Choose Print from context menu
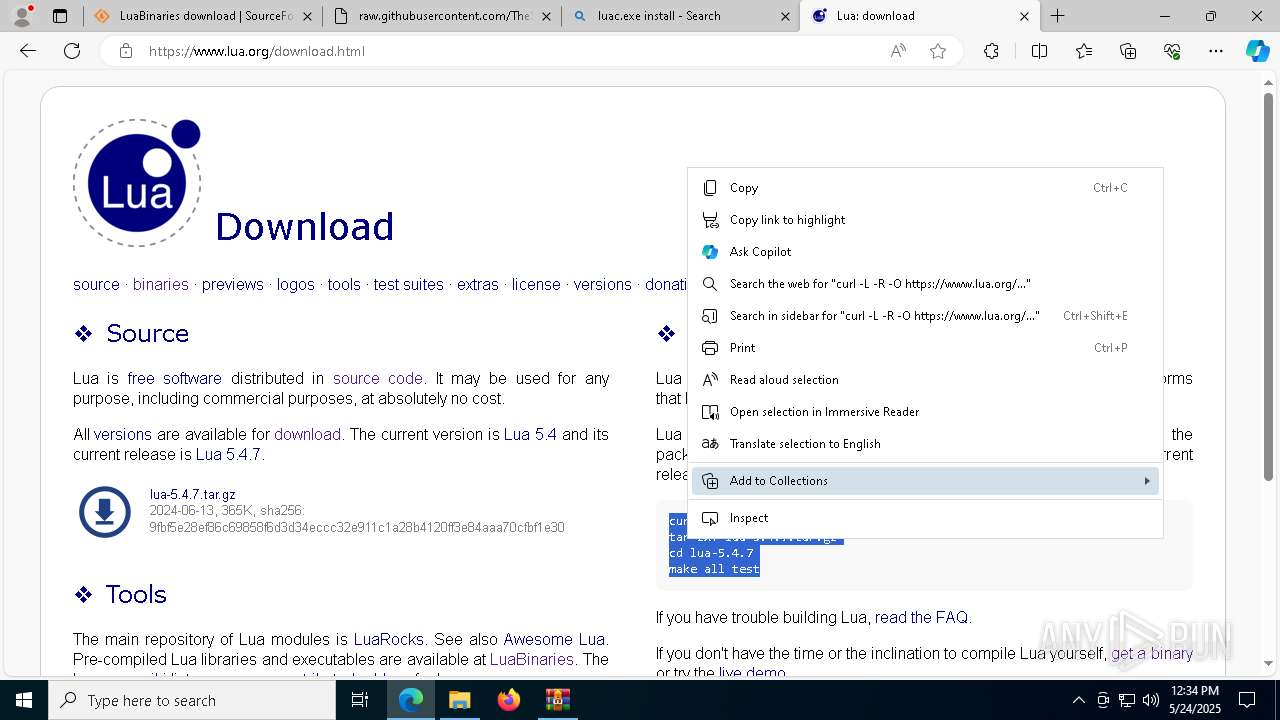Viewport: 1280px width, 720px height. pos(925,348)
